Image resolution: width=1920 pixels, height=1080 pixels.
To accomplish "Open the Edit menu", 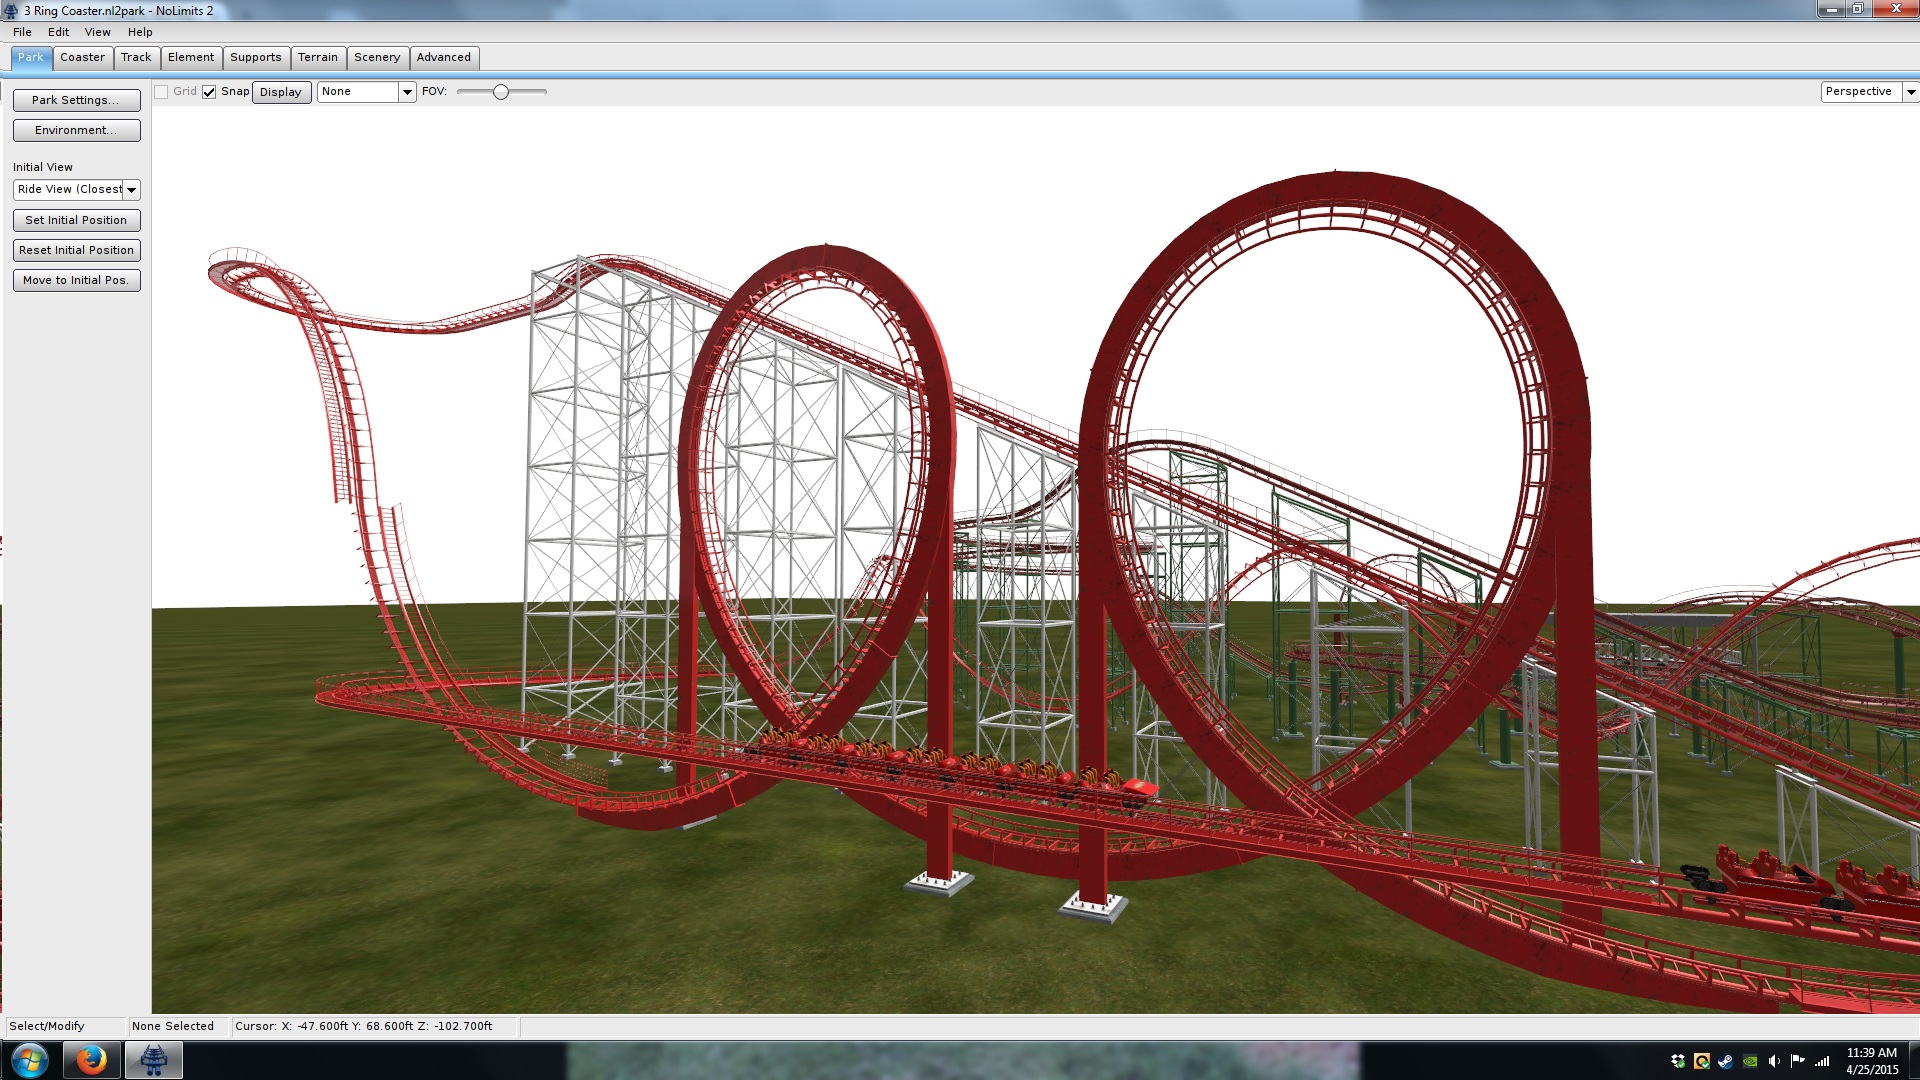I will coord(58,32).
